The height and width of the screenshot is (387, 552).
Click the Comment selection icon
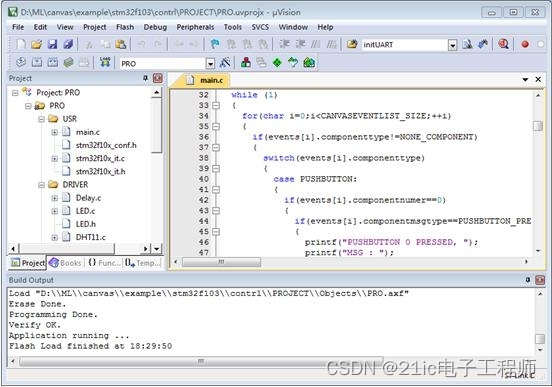click(316, 44)
